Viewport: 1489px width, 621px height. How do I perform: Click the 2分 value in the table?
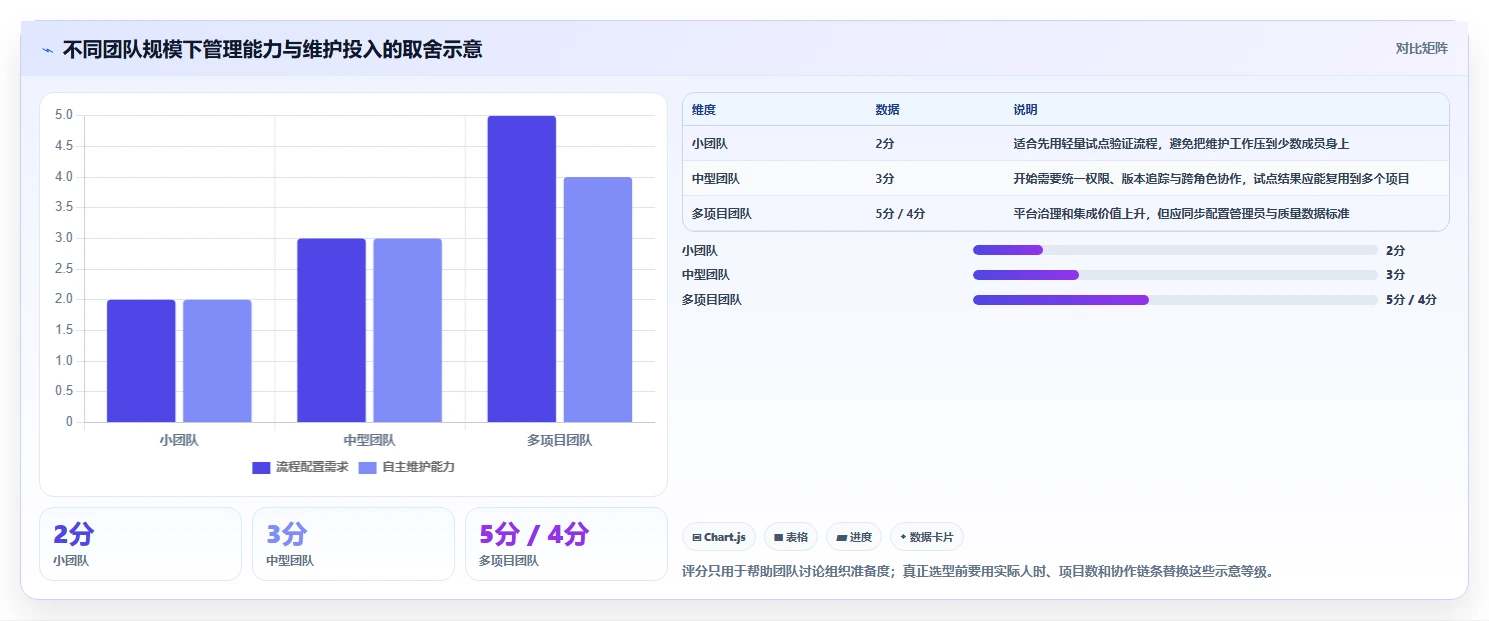[x=885, y=144]
